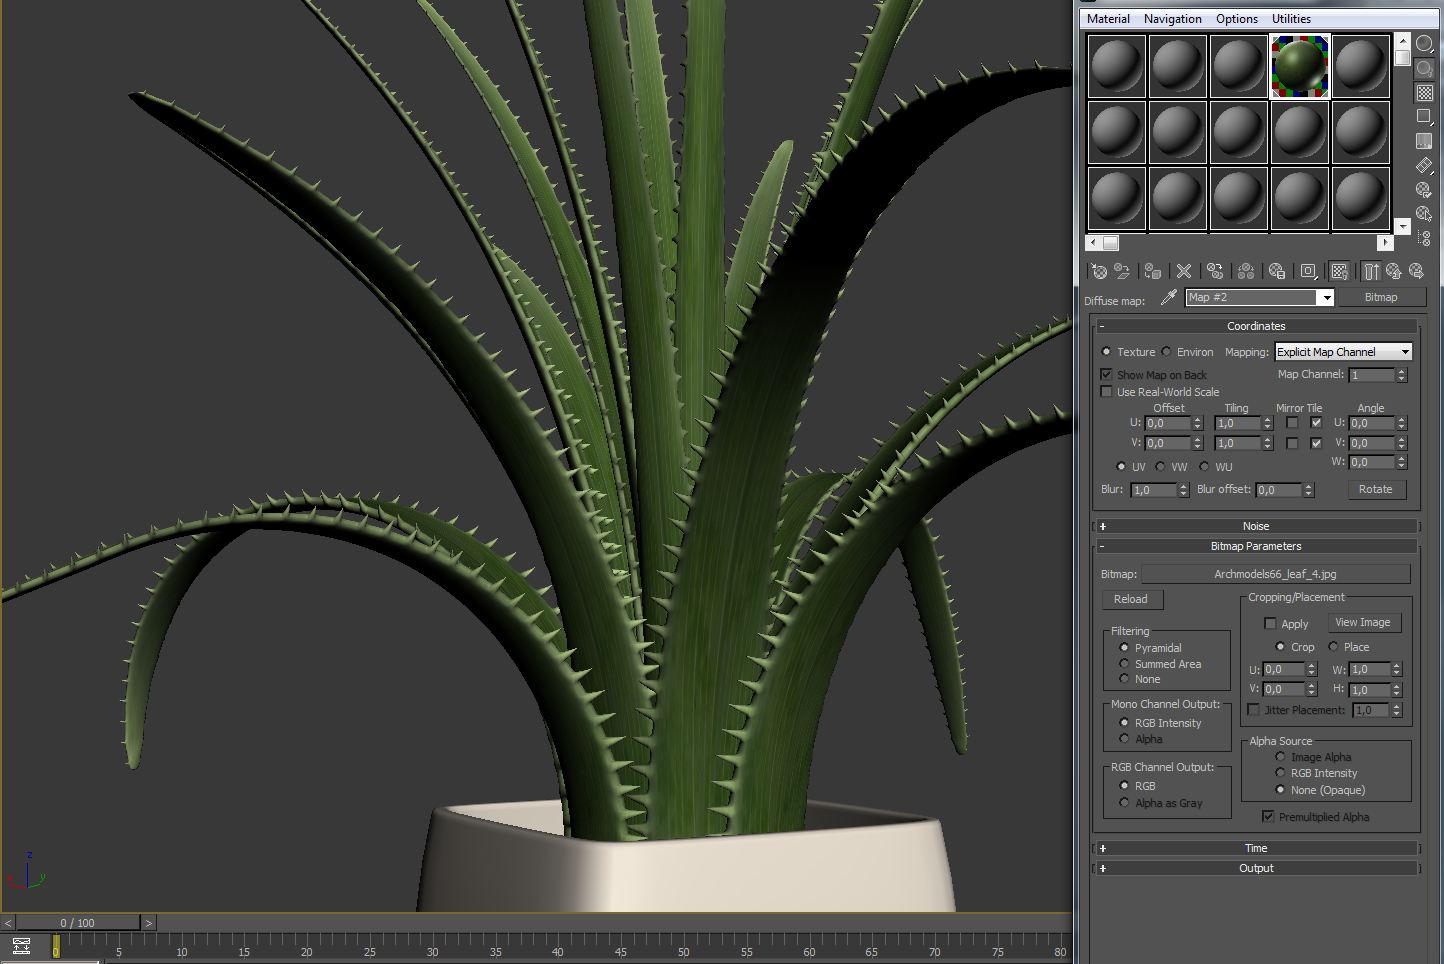Click the Bitmap map type button

(x=1381, y=297)
